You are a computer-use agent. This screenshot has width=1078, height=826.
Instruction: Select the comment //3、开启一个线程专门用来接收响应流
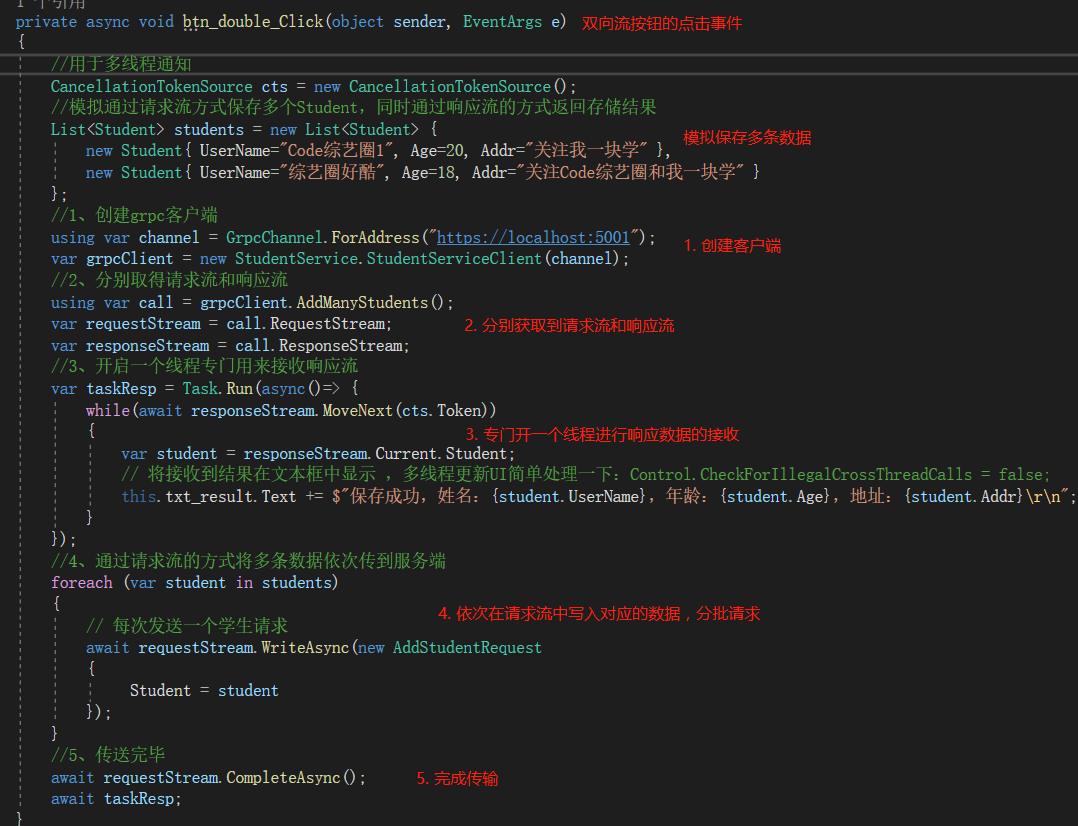click(x=204, y=366)
